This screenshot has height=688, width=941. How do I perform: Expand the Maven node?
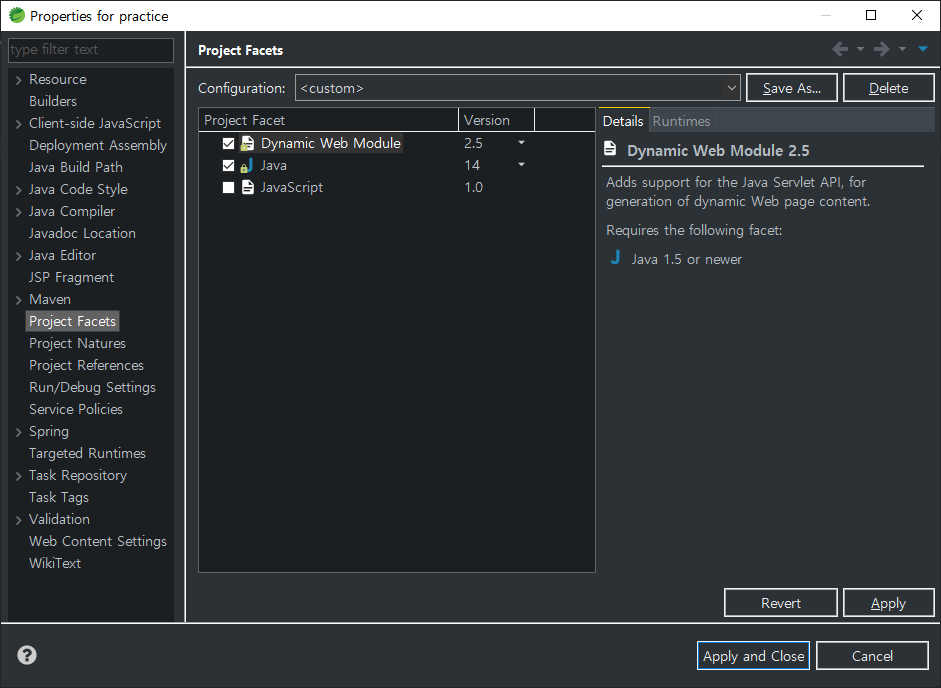pos(19,300)
